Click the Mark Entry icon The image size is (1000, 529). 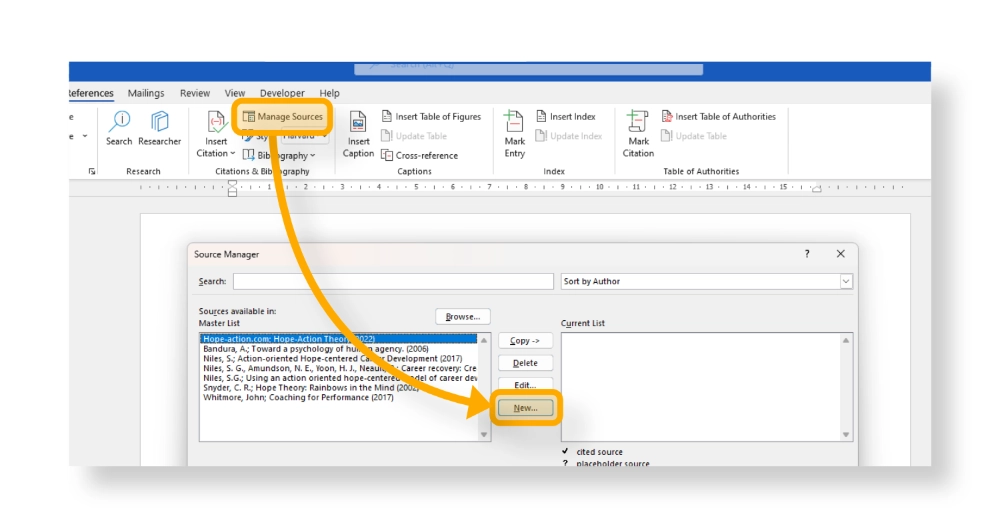[x=514, y=133]
